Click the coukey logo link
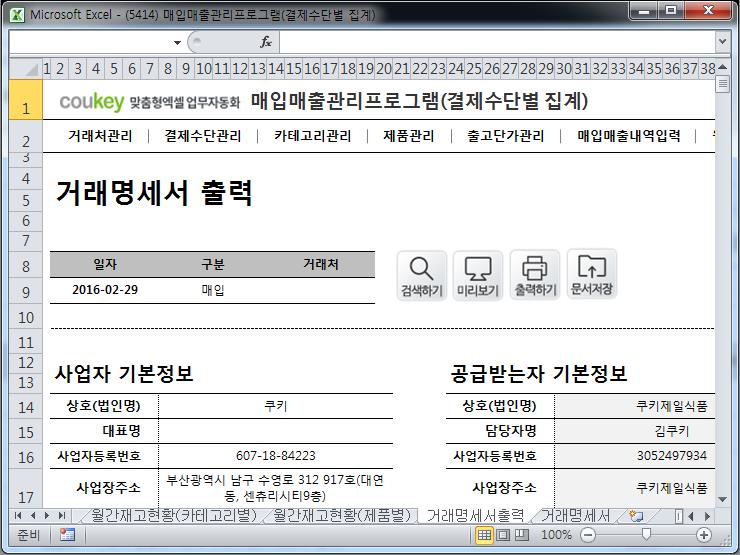 tap(92, 101)
